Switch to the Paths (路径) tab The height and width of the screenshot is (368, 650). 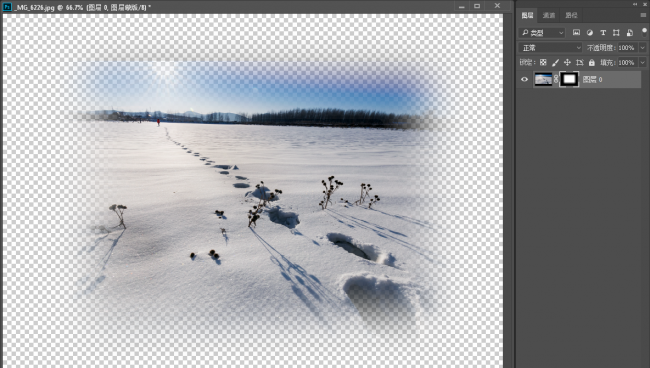pos(571,15)
